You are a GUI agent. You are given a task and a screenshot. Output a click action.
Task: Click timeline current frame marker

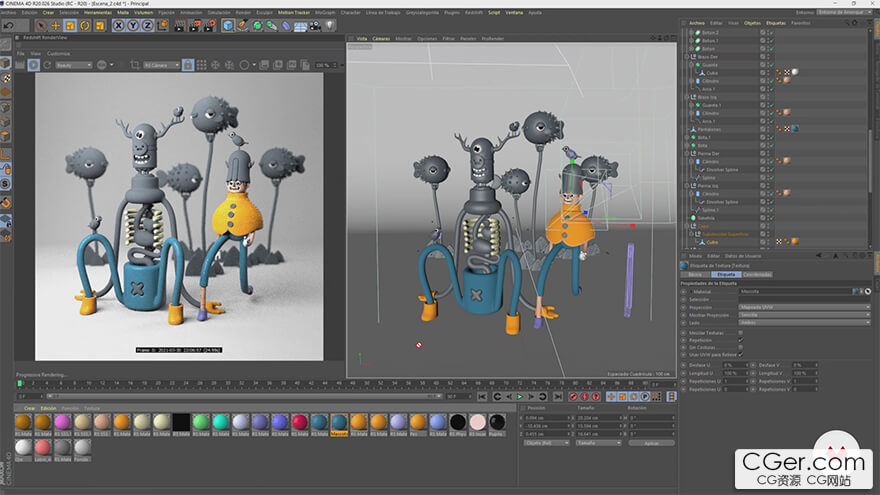[20, 383]
